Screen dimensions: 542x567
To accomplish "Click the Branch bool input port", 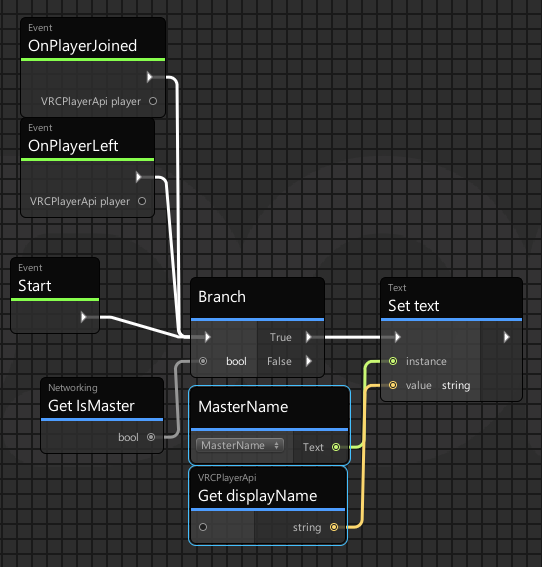I will (203, 361).
